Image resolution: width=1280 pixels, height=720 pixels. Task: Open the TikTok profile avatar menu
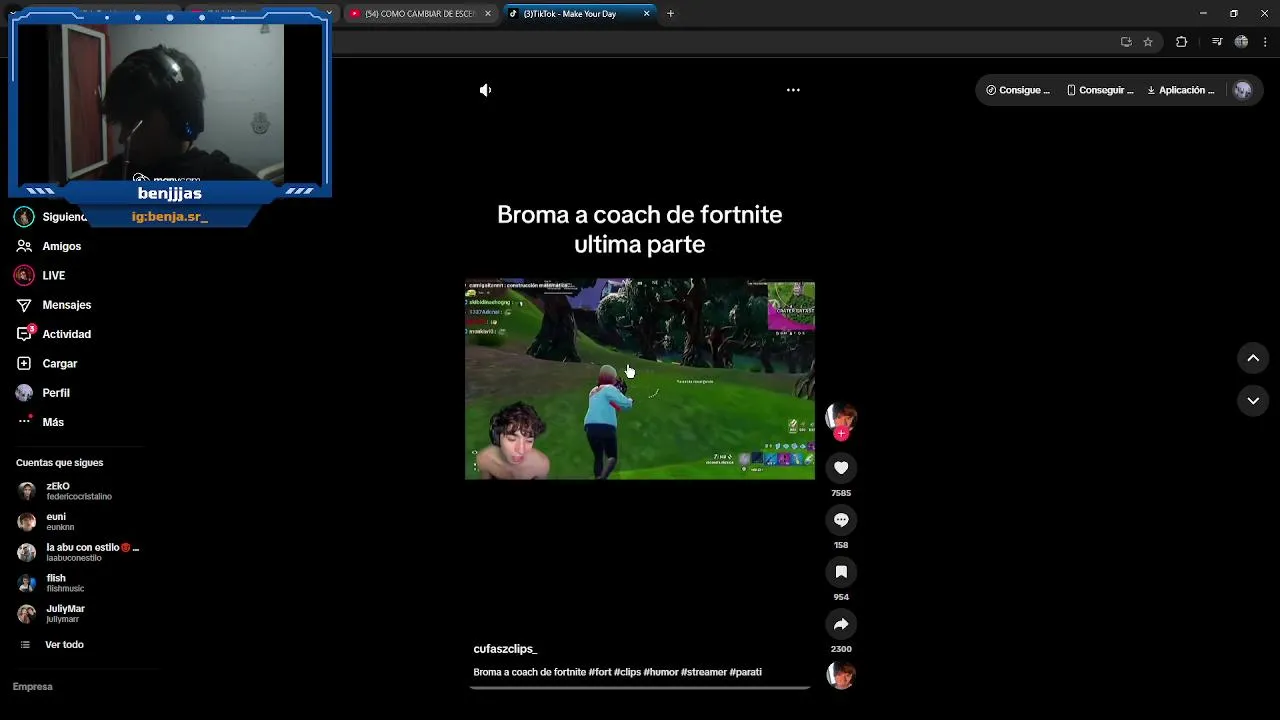1243,90
